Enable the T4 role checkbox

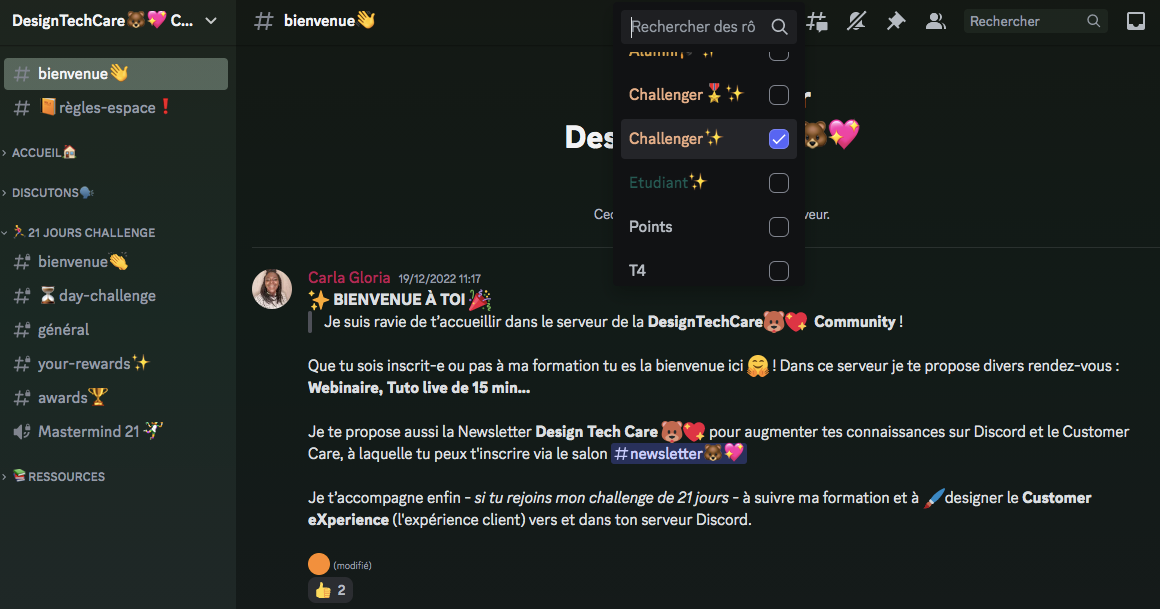[778, 271]
